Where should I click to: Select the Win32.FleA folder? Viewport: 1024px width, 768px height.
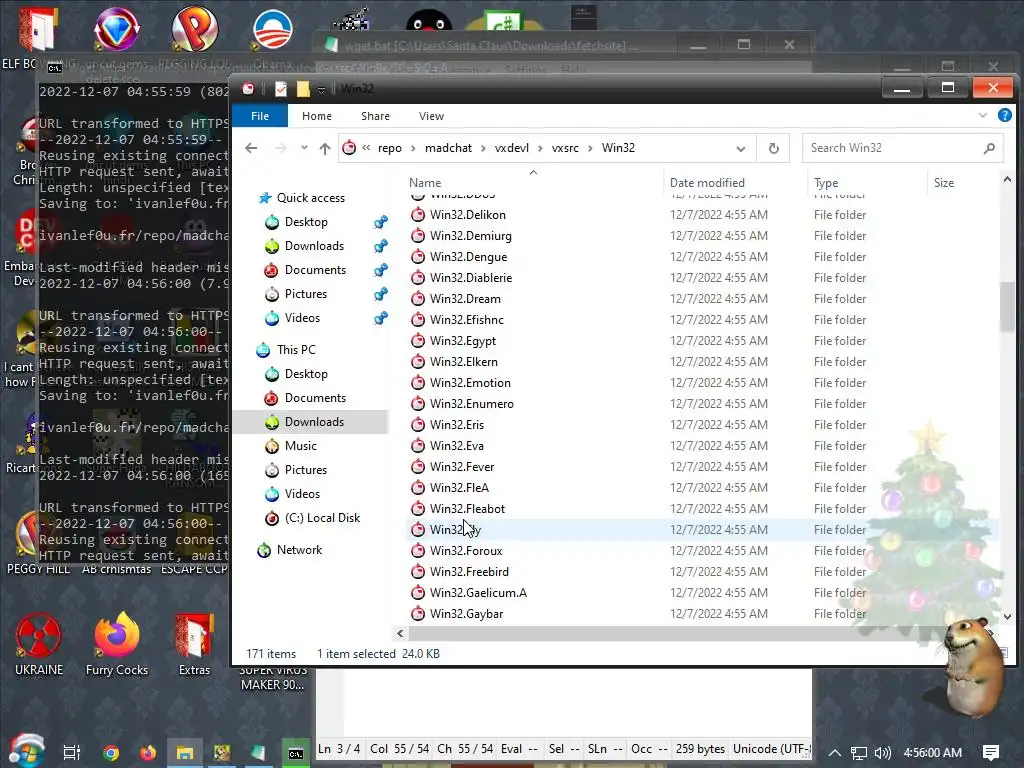[x=458, y=488]
